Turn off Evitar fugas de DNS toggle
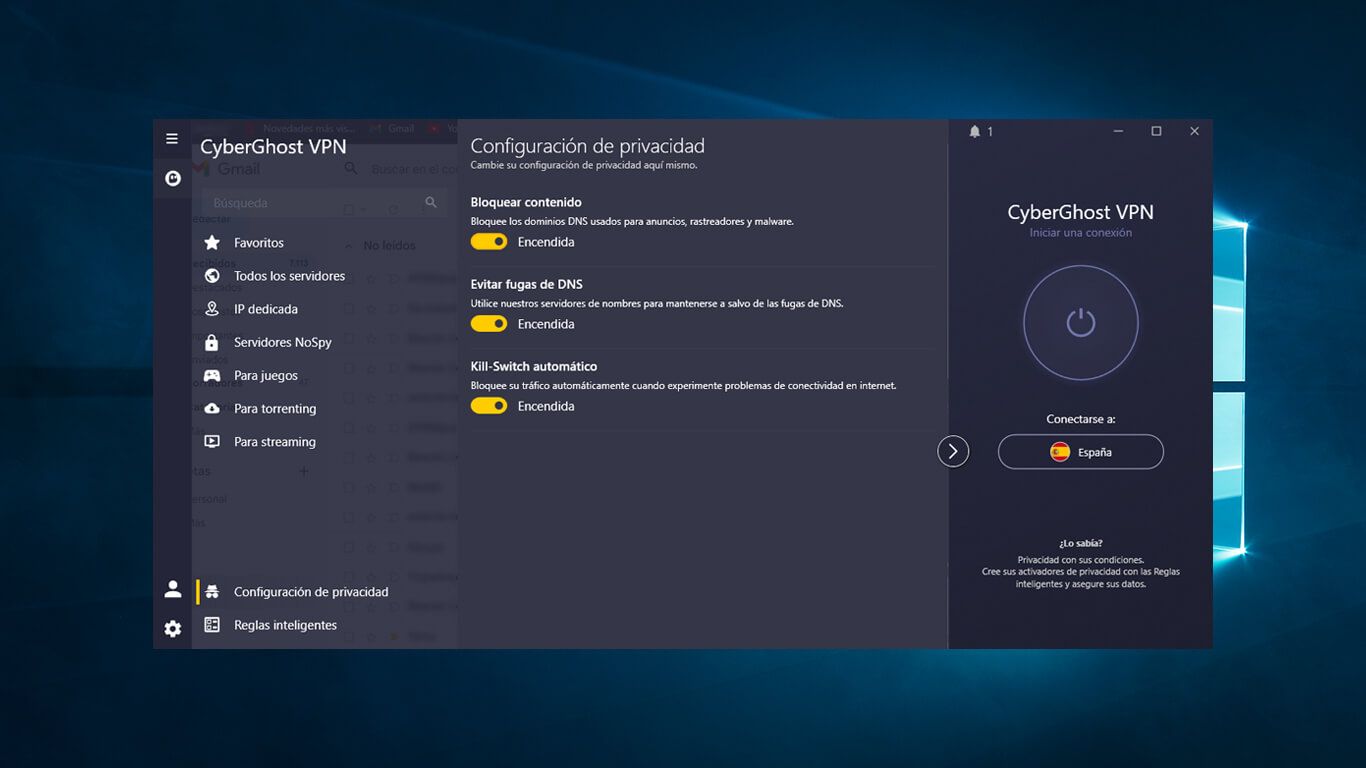1366x768 pixels. pos(489,324)
